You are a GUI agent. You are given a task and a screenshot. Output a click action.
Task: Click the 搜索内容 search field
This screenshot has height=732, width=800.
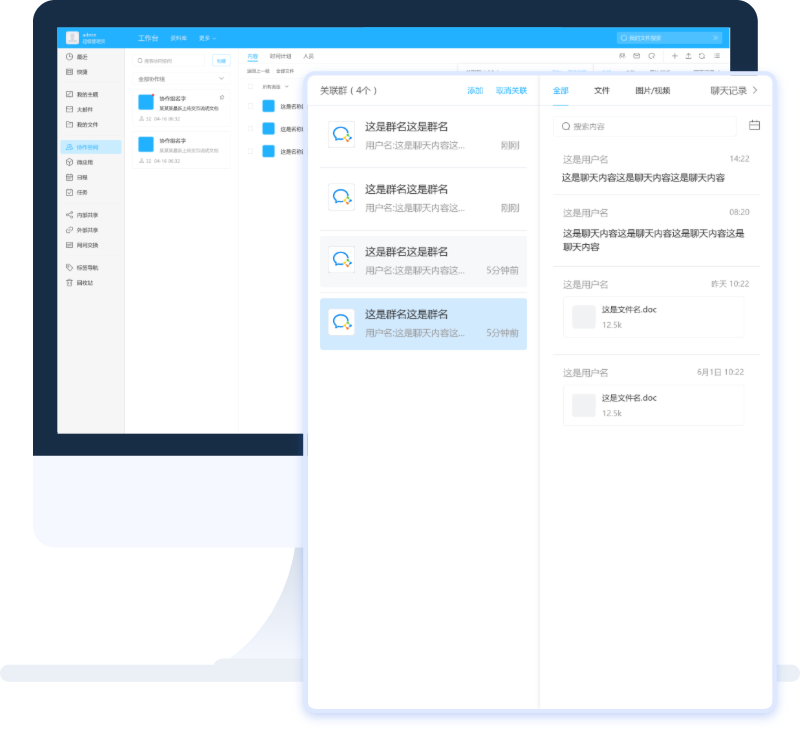[645, 127]
